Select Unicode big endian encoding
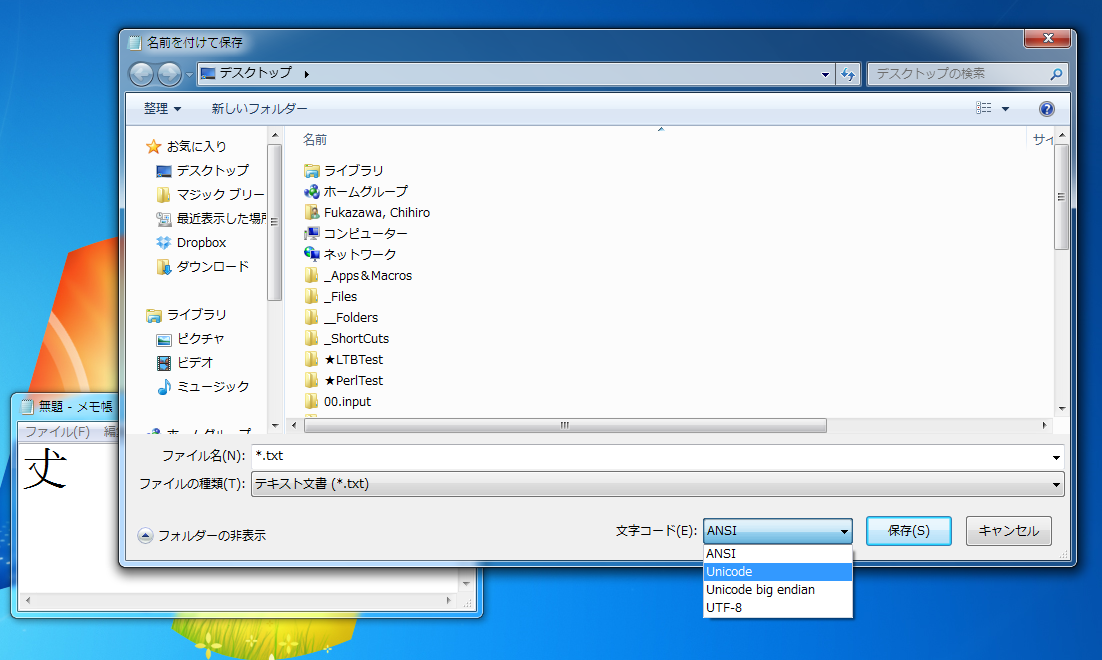This screenshot has height=660, width=1102. point(777,590)
